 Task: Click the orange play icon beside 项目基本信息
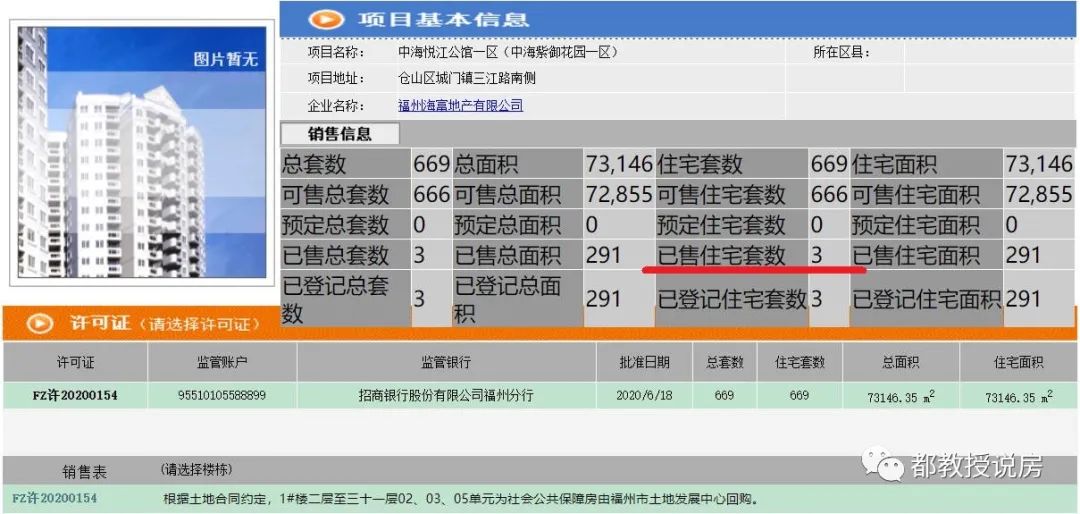tap(328, 19)
